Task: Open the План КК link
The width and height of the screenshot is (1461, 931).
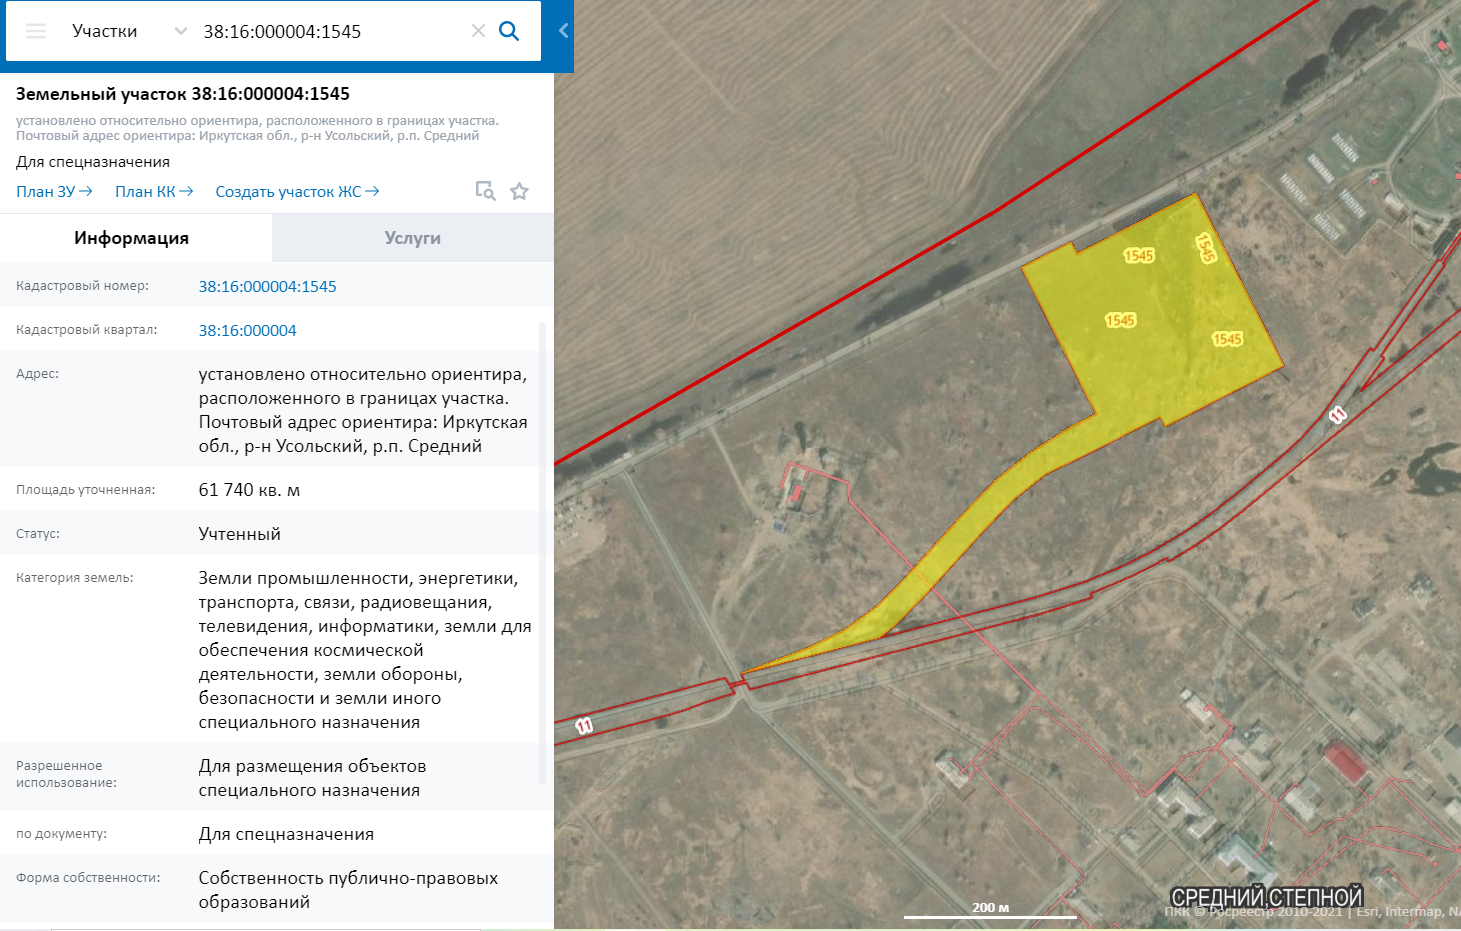Action: (153, 191)
